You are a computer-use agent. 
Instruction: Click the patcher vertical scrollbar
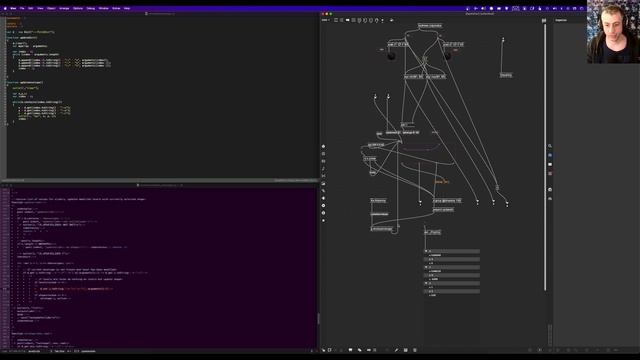click(x=545, y=157)
